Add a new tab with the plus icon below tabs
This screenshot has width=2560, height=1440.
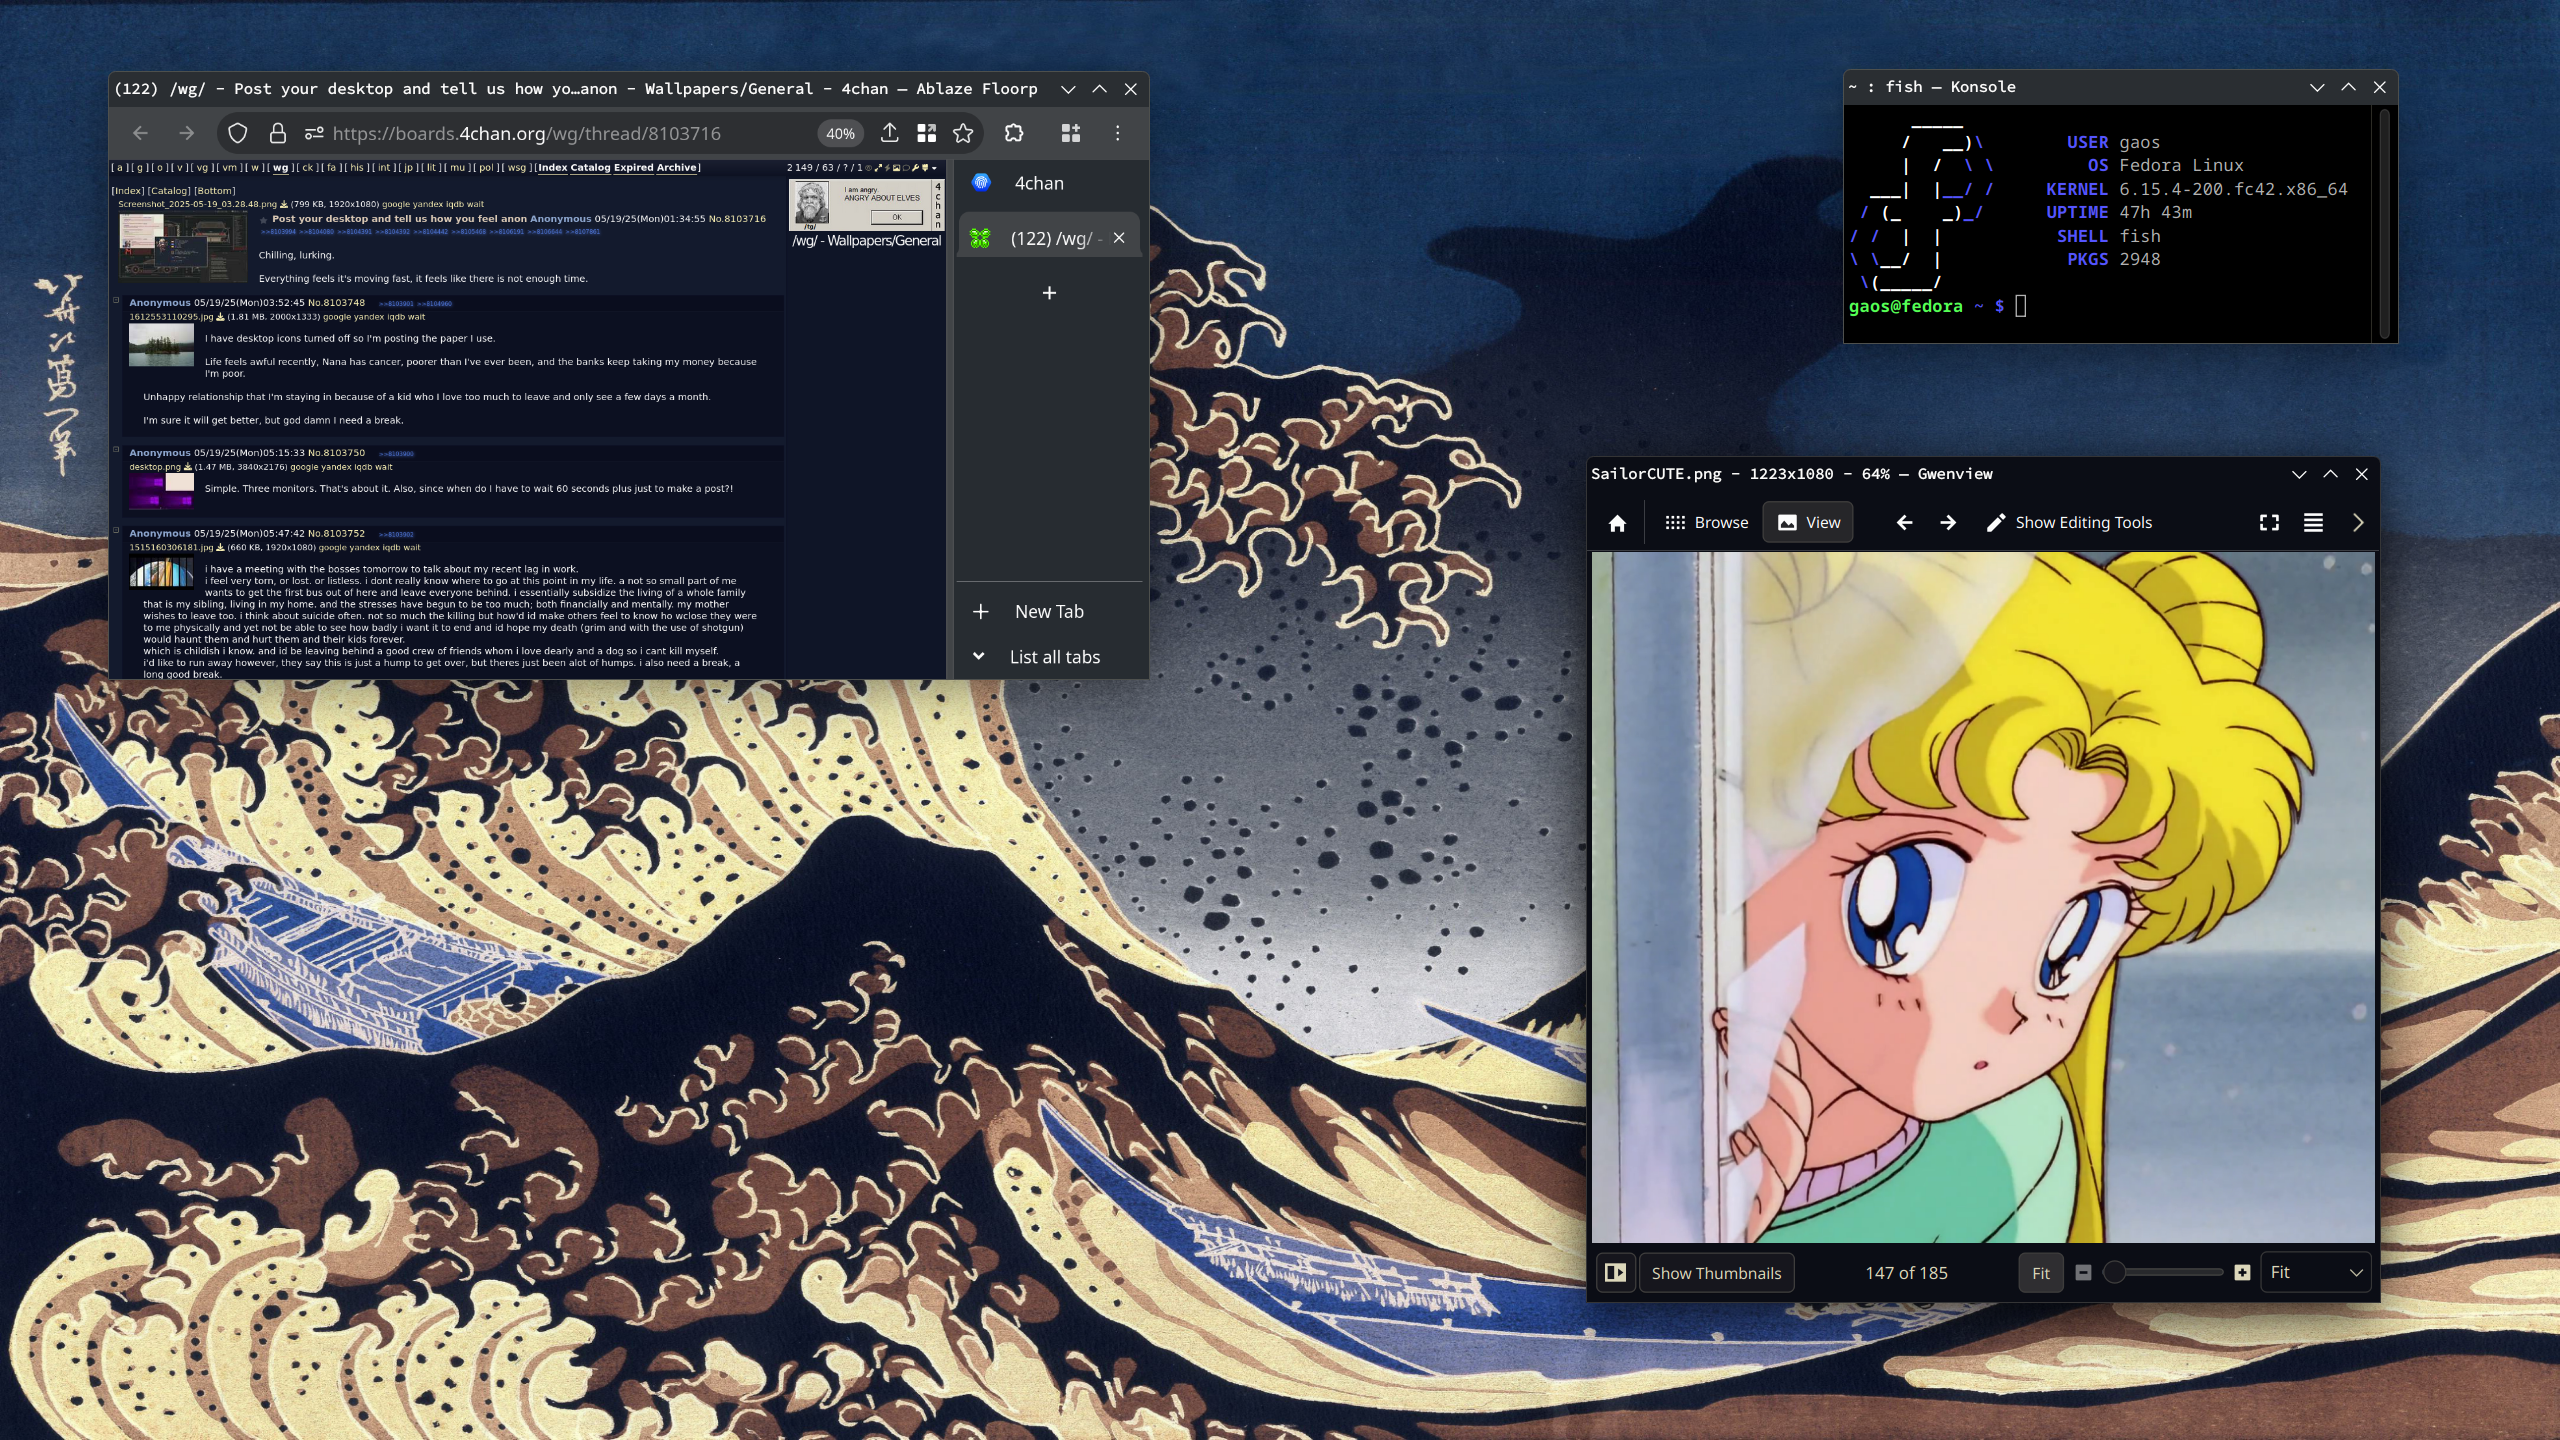pos(1049,293)
